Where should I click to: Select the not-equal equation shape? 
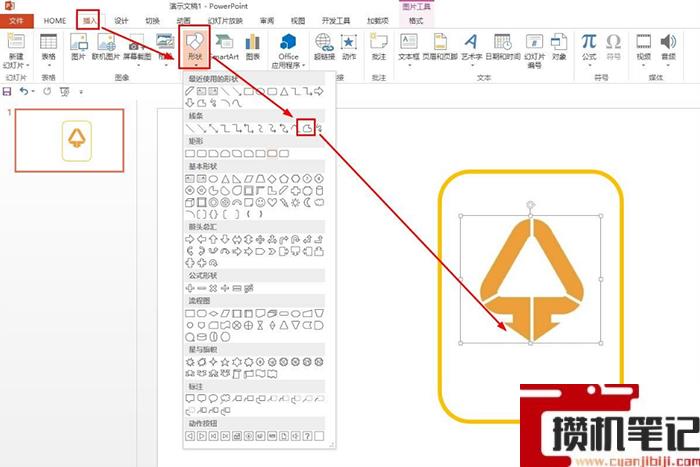pyautogui.click(x=249, y=288)
